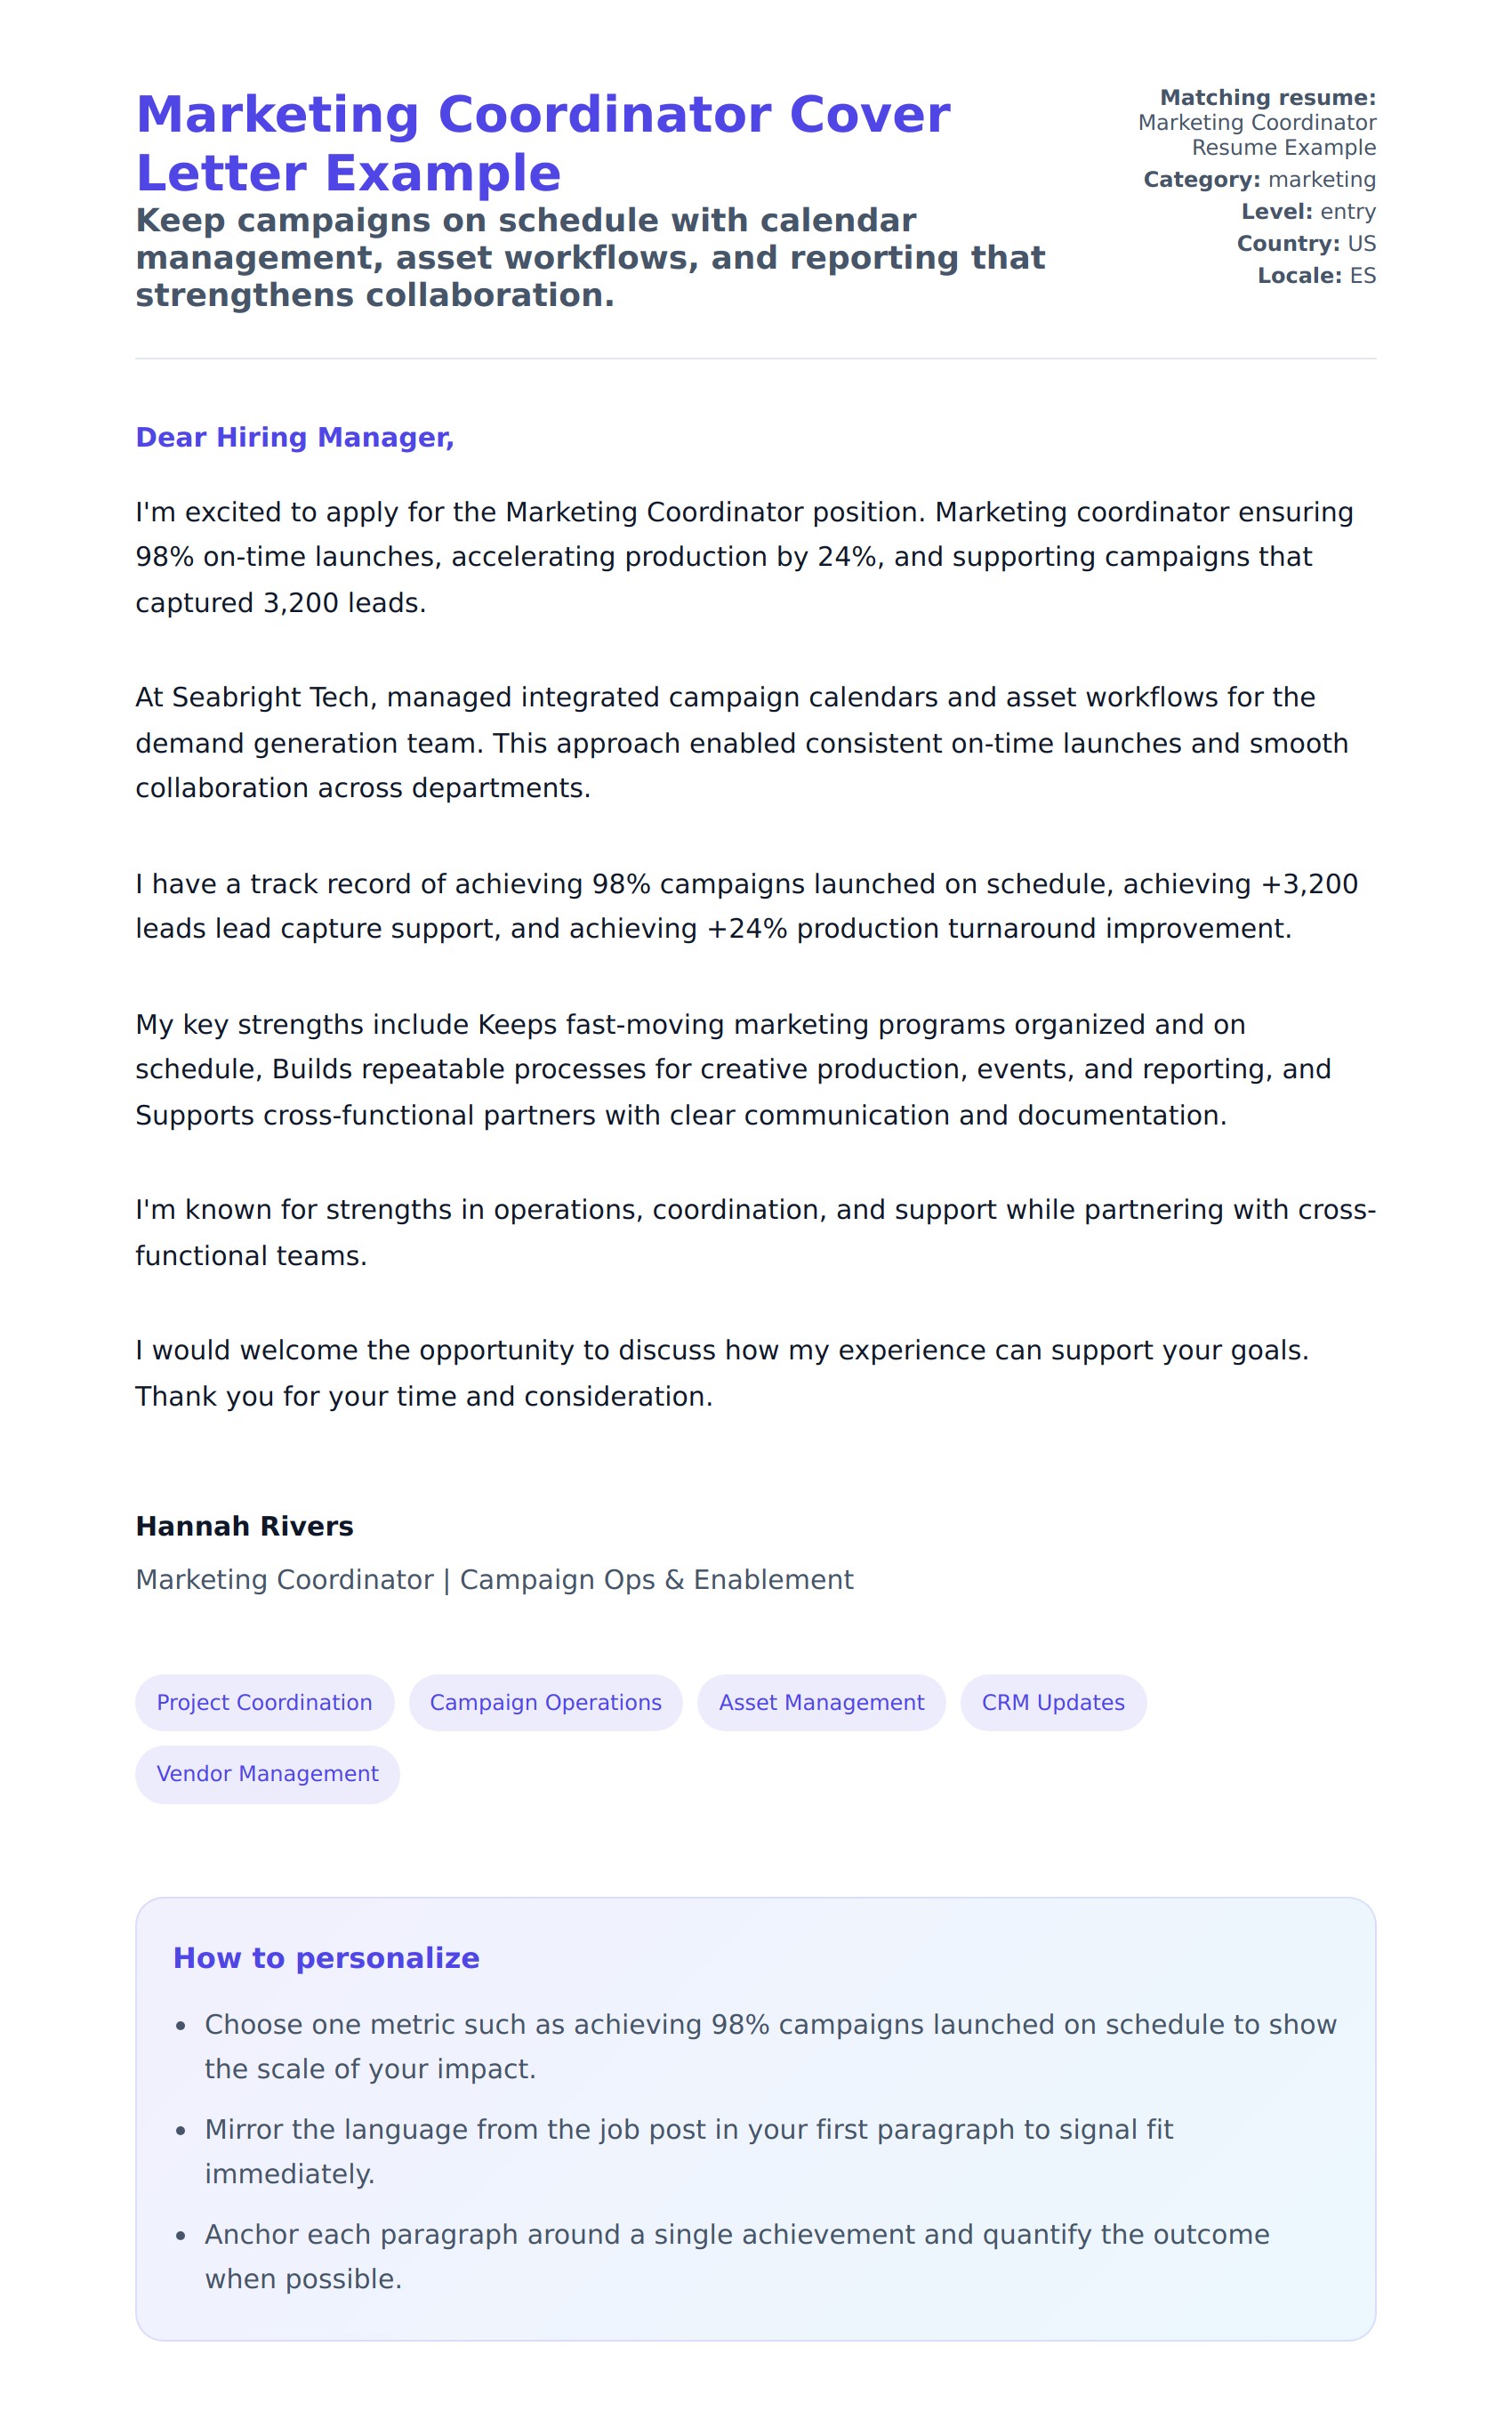
Task: Choose the CRM Updates skill tag
Action: tap(1052, 1702)
